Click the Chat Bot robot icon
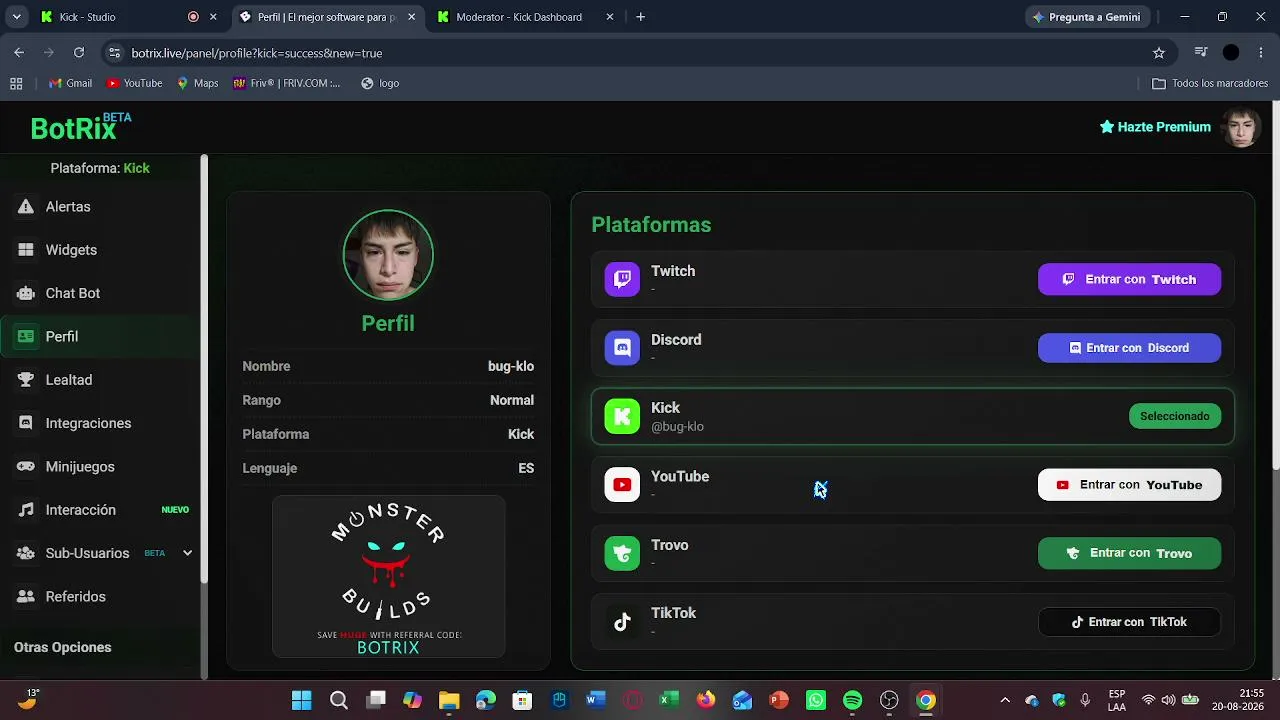1280x720 pixels. (x=26, y=293)
